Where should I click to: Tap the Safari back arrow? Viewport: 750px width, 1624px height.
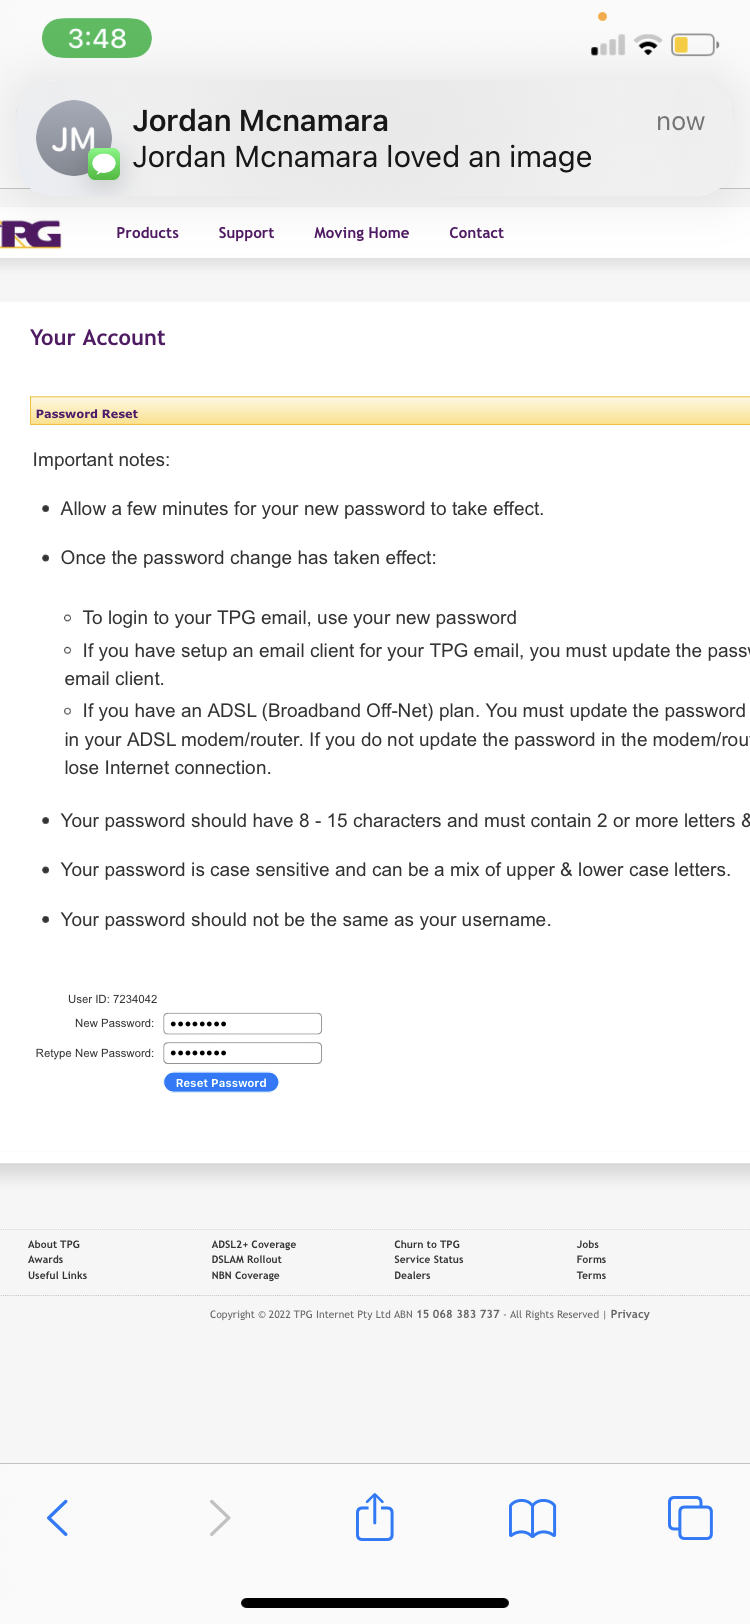coord(58,1518)
